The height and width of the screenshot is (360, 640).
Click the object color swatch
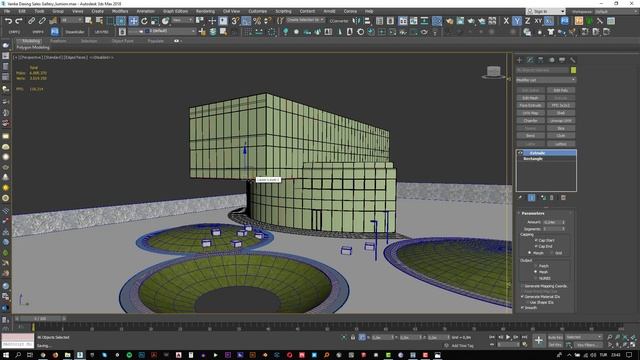point(573,70)
